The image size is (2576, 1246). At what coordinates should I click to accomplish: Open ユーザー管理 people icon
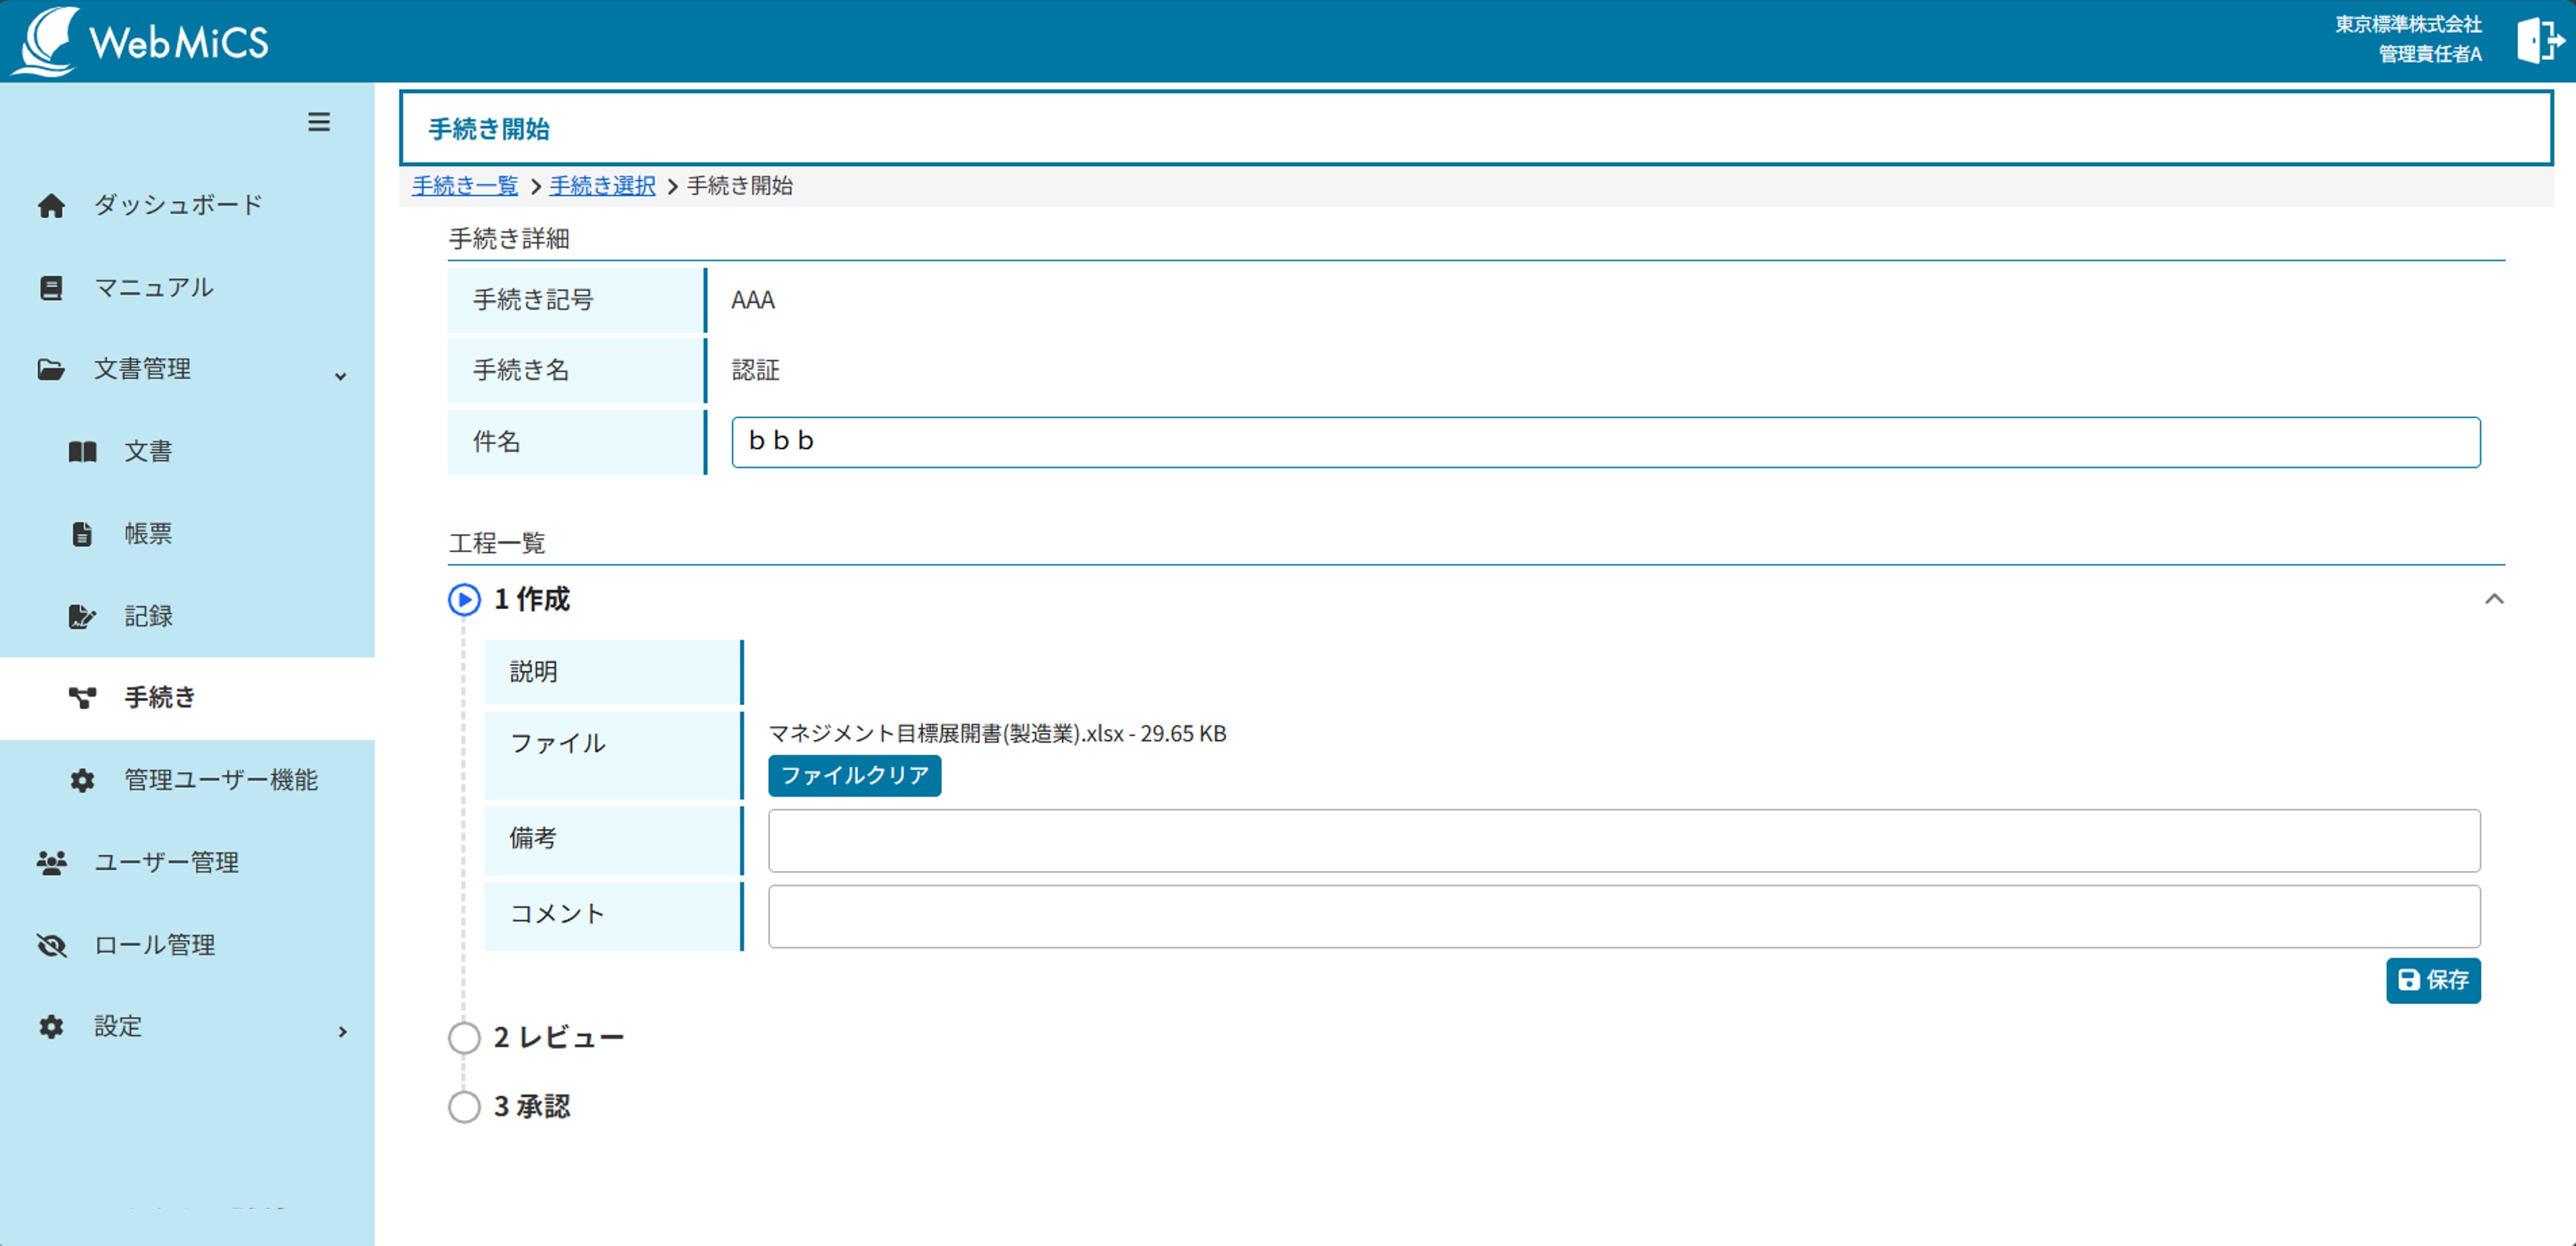(x=51, y=863)
